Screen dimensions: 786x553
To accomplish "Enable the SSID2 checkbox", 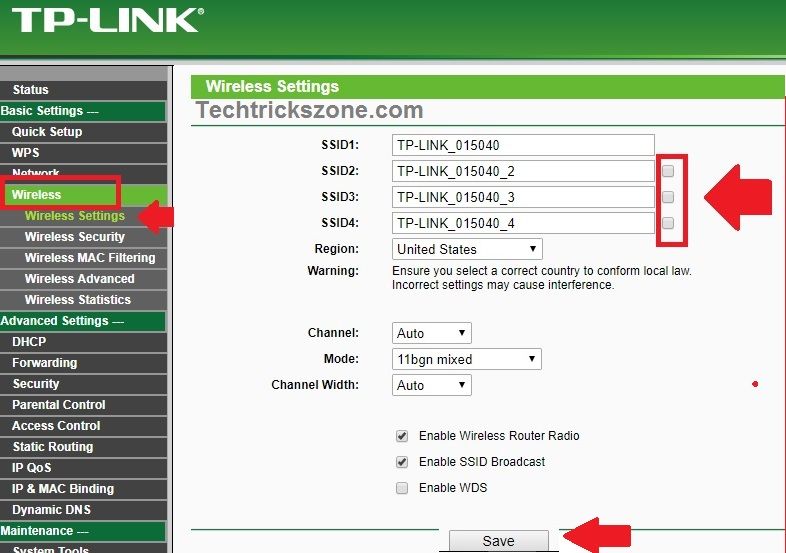I will click(668, 171).
